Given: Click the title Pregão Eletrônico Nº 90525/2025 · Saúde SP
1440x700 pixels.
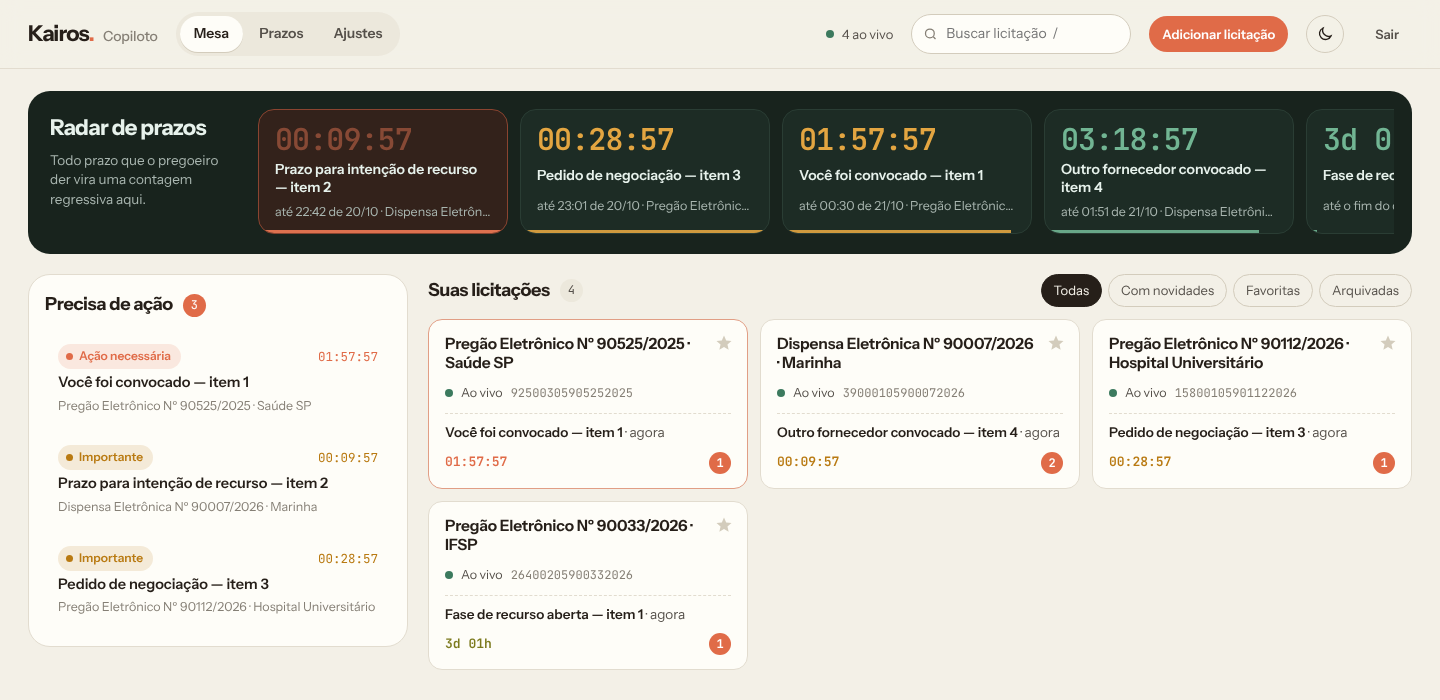Looking at the screenshot, I should [568, 353].
